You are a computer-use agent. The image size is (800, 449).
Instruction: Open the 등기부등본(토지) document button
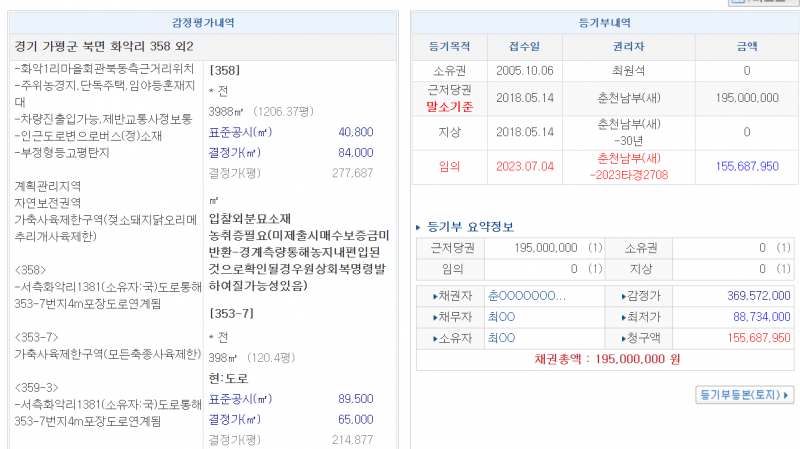[745, 395]
